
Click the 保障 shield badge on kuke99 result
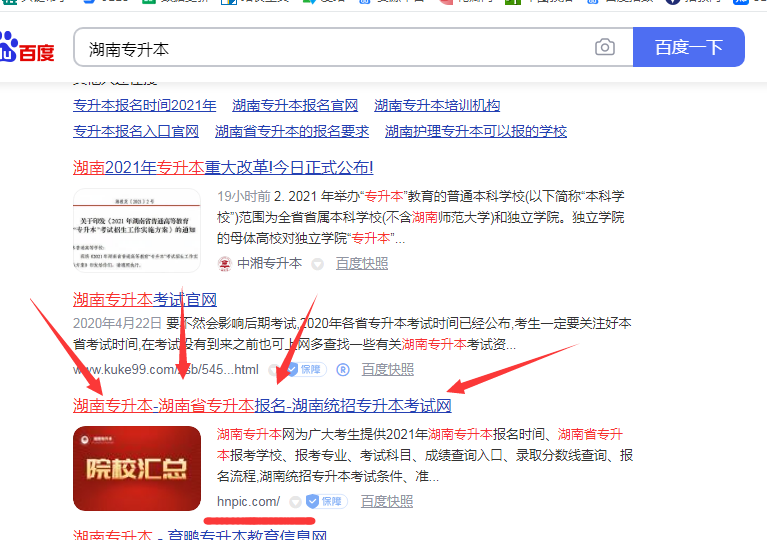click(x=306, y=369)
